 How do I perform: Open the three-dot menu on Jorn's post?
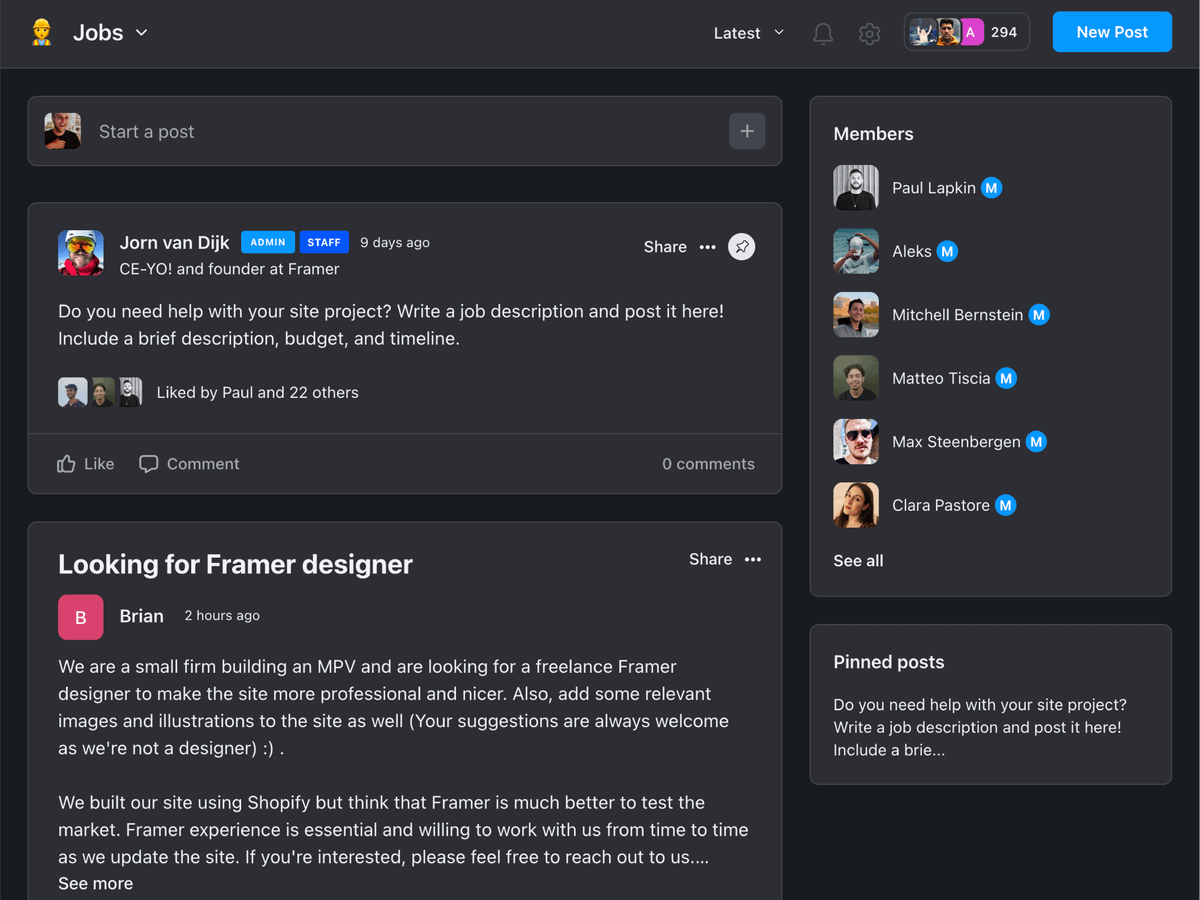click(708, 247)
